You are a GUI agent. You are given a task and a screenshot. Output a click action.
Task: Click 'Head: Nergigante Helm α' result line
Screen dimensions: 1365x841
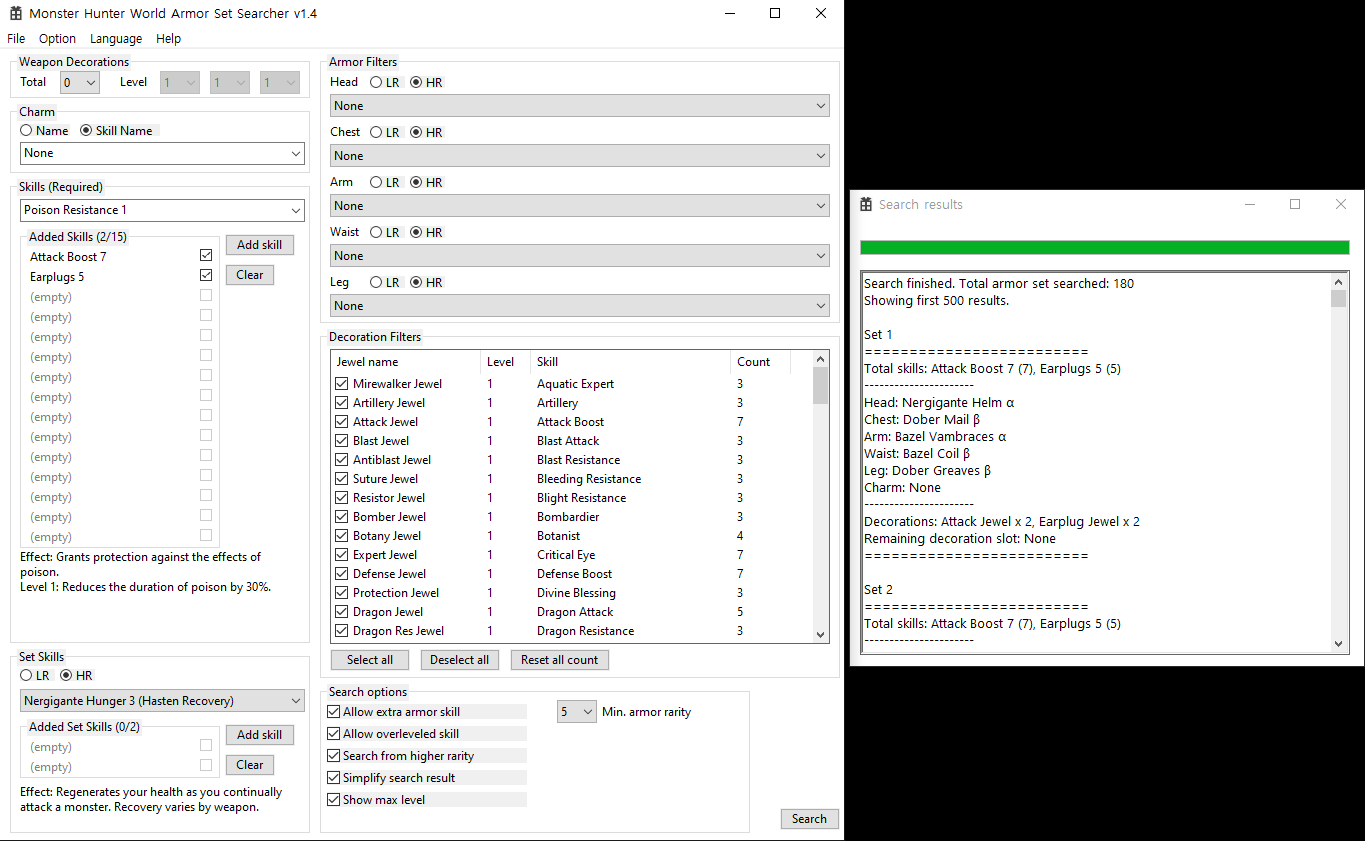(939, 402)
